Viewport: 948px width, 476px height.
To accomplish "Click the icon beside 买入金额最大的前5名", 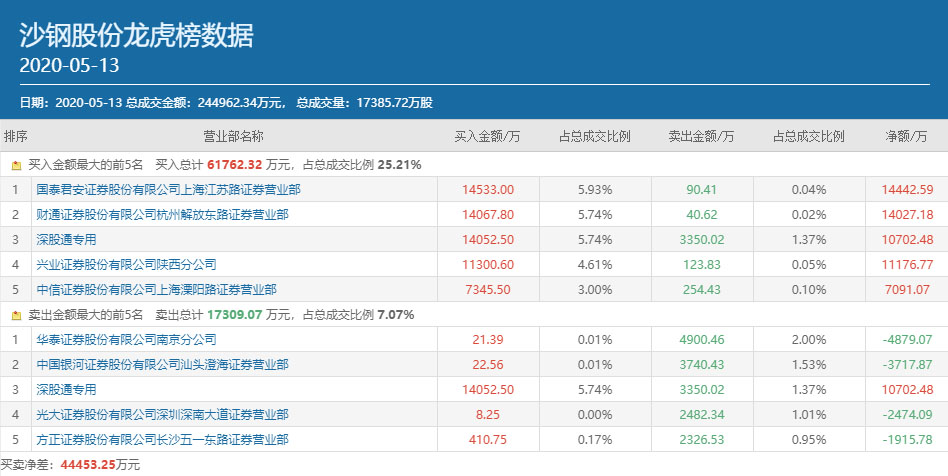I will (16, 164).
